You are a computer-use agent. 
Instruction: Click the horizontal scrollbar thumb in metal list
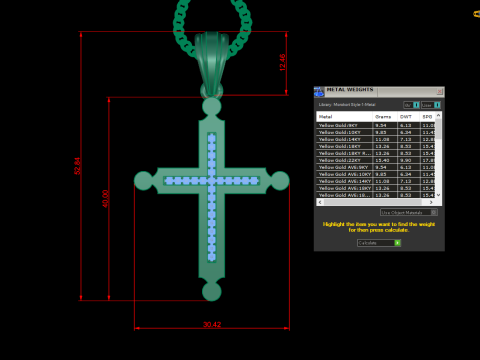click(x=373, y=202)
